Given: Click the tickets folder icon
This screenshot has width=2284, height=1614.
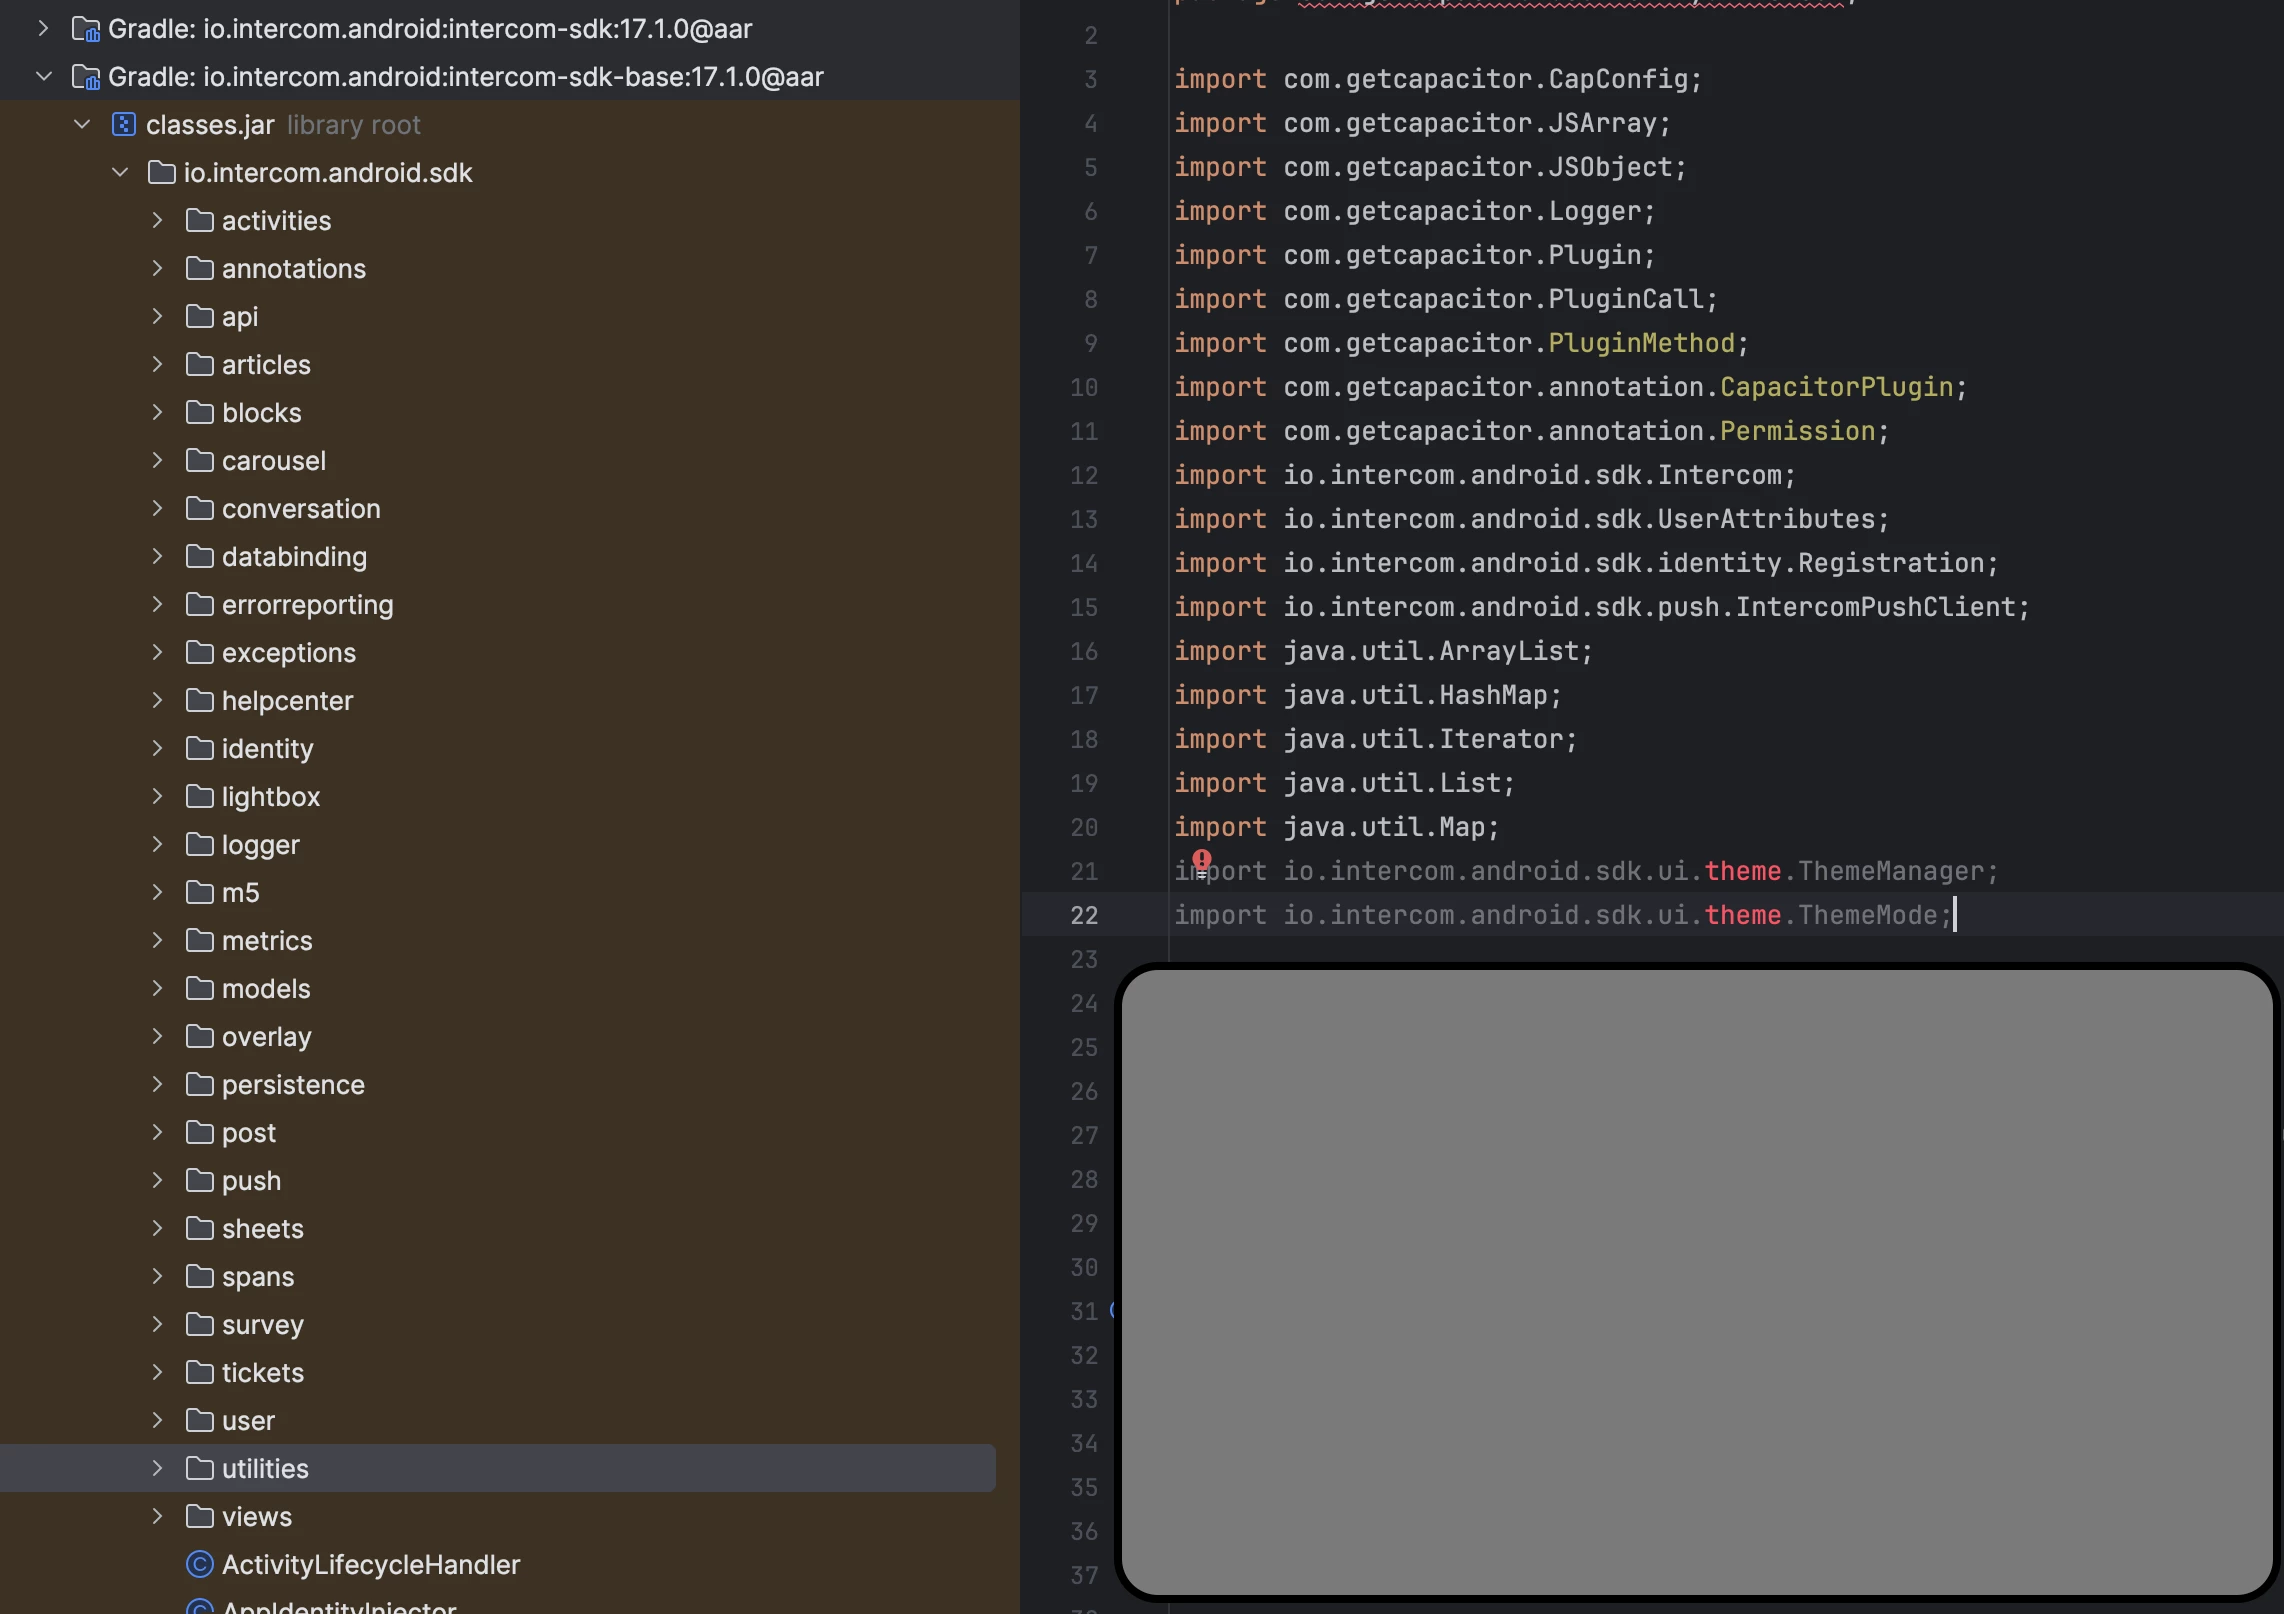Looking at the screenshot, I should [x=200, y=1373].
